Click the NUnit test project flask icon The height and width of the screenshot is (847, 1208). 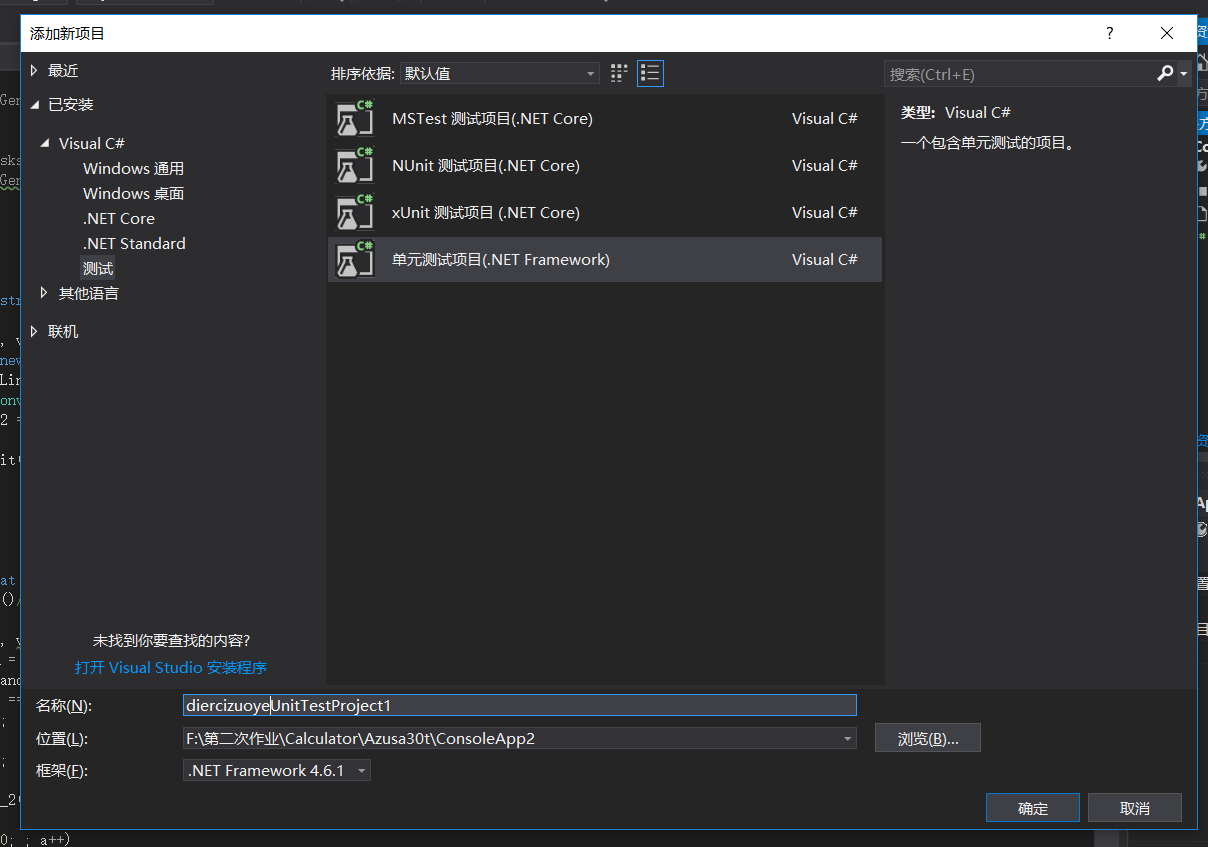355,165
